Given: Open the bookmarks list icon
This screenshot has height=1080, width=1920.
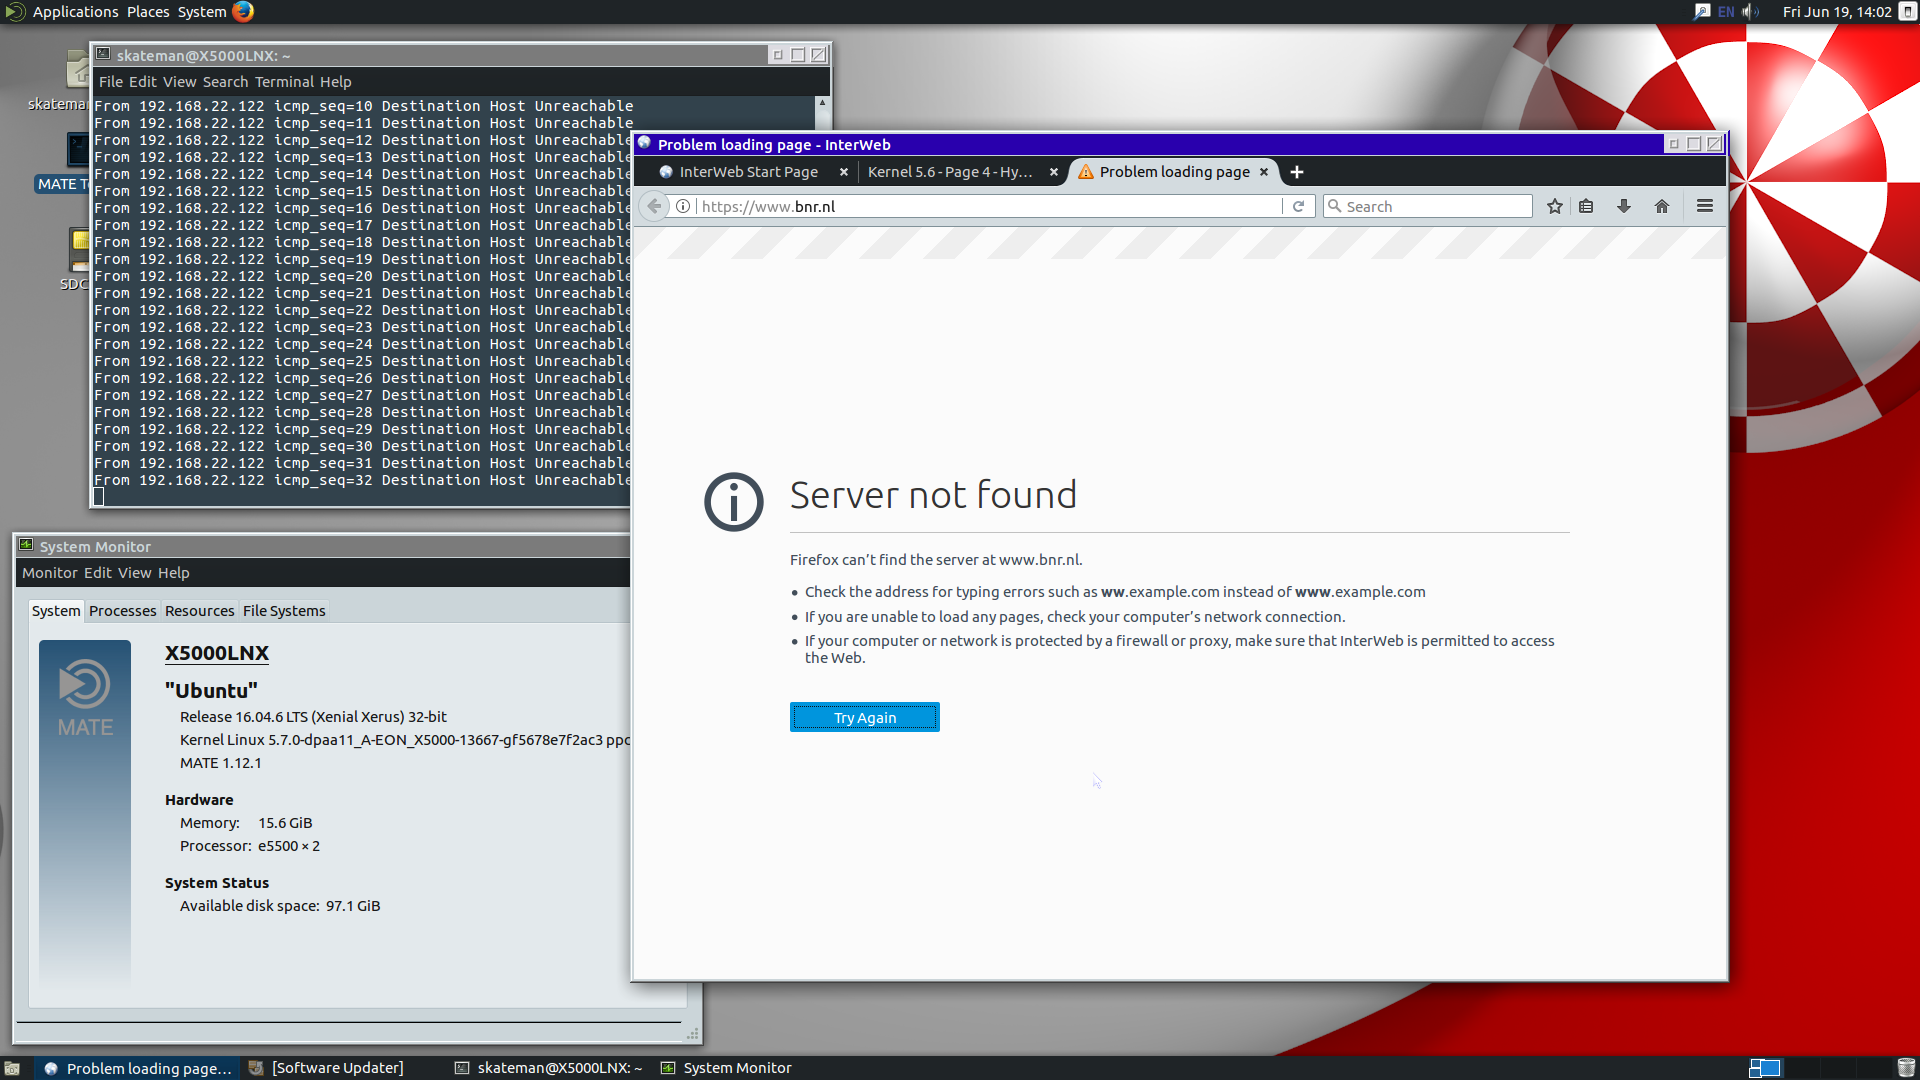Looking at the screenshot, I should (x=1586, y=206).
